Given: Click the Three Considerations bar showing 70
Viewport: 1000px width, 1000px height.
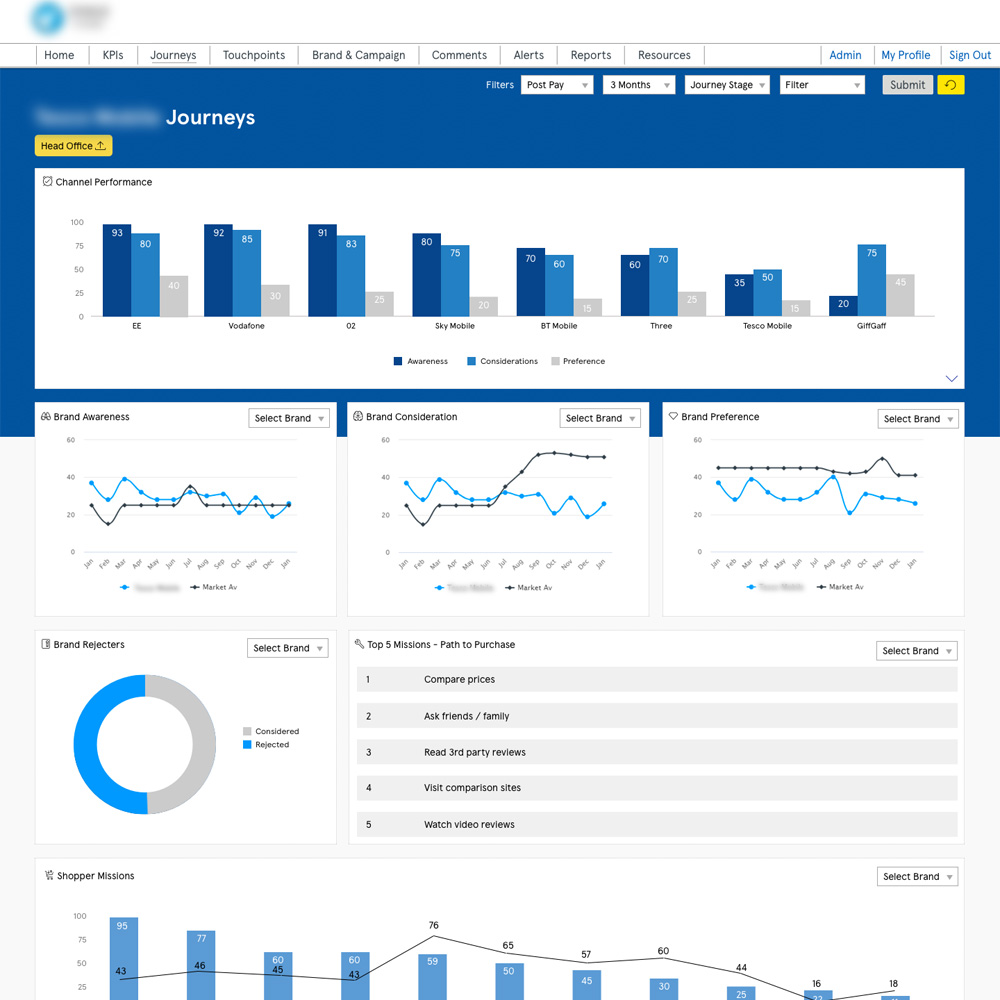Looking at the screenshot, I should click(663, 282).
